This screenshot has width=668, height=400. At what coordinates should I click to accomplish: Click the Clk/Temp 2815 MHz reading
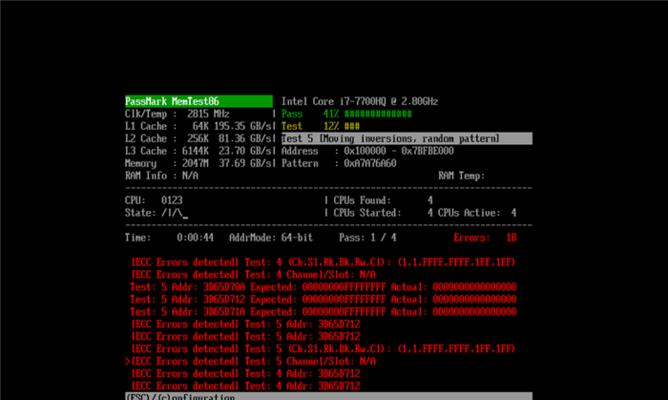(x=177, y=114)
